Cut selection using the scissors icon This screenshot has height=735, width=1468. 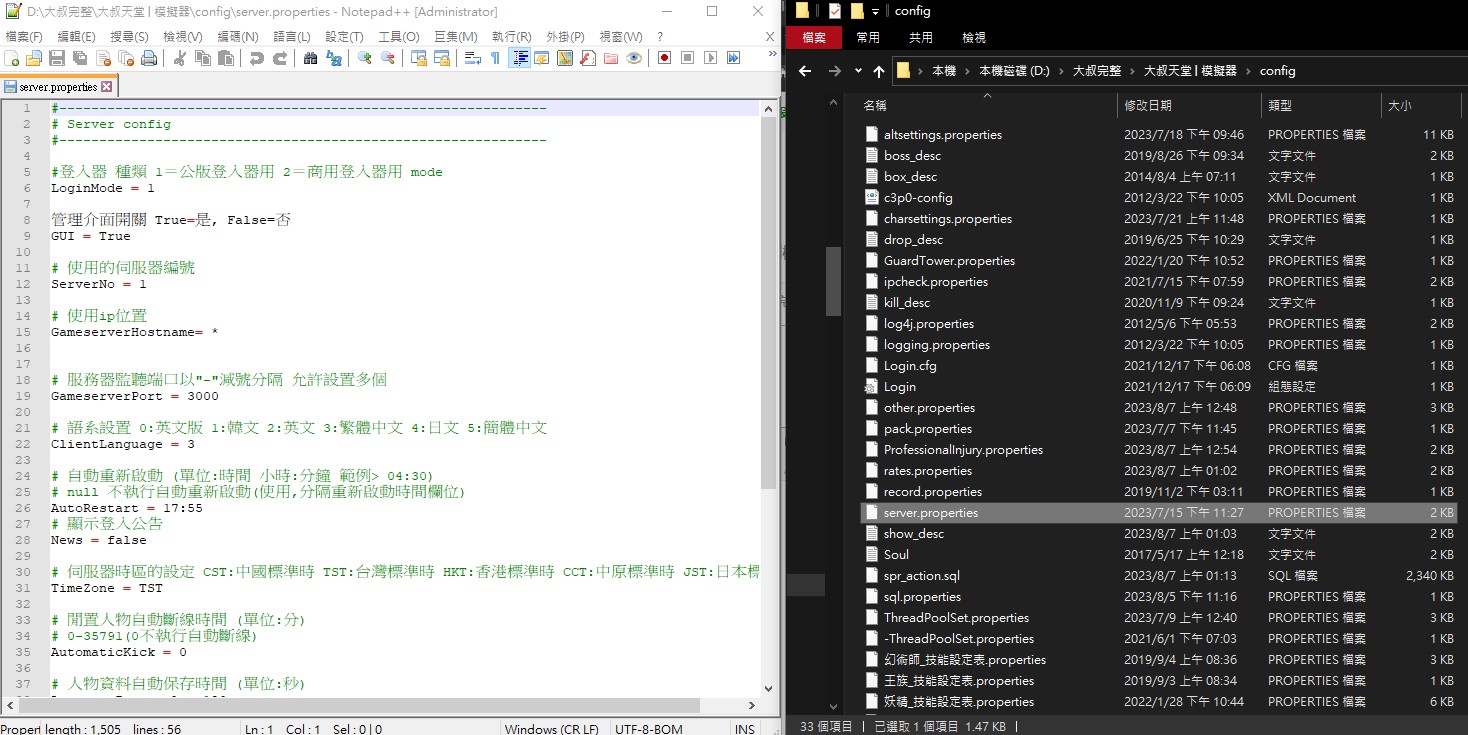[180, 58]
